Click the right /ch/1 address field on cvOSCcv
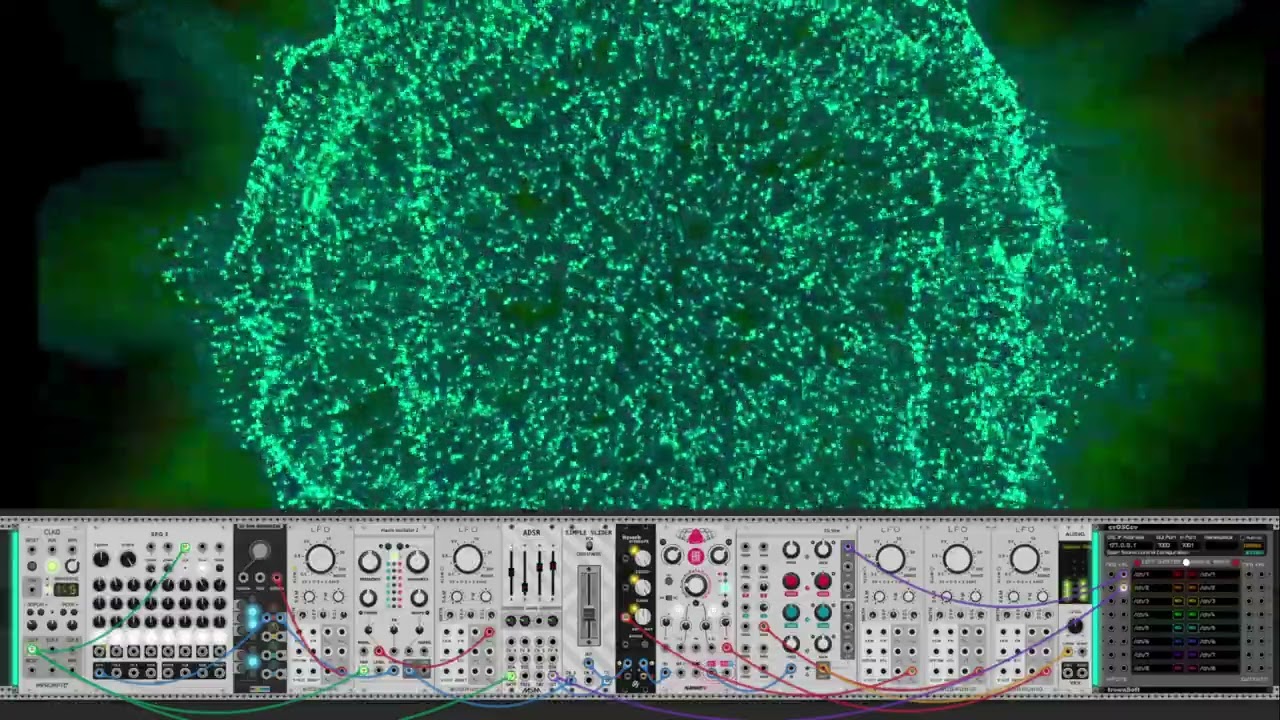1280x720 pixels. tap(1220, 574)
